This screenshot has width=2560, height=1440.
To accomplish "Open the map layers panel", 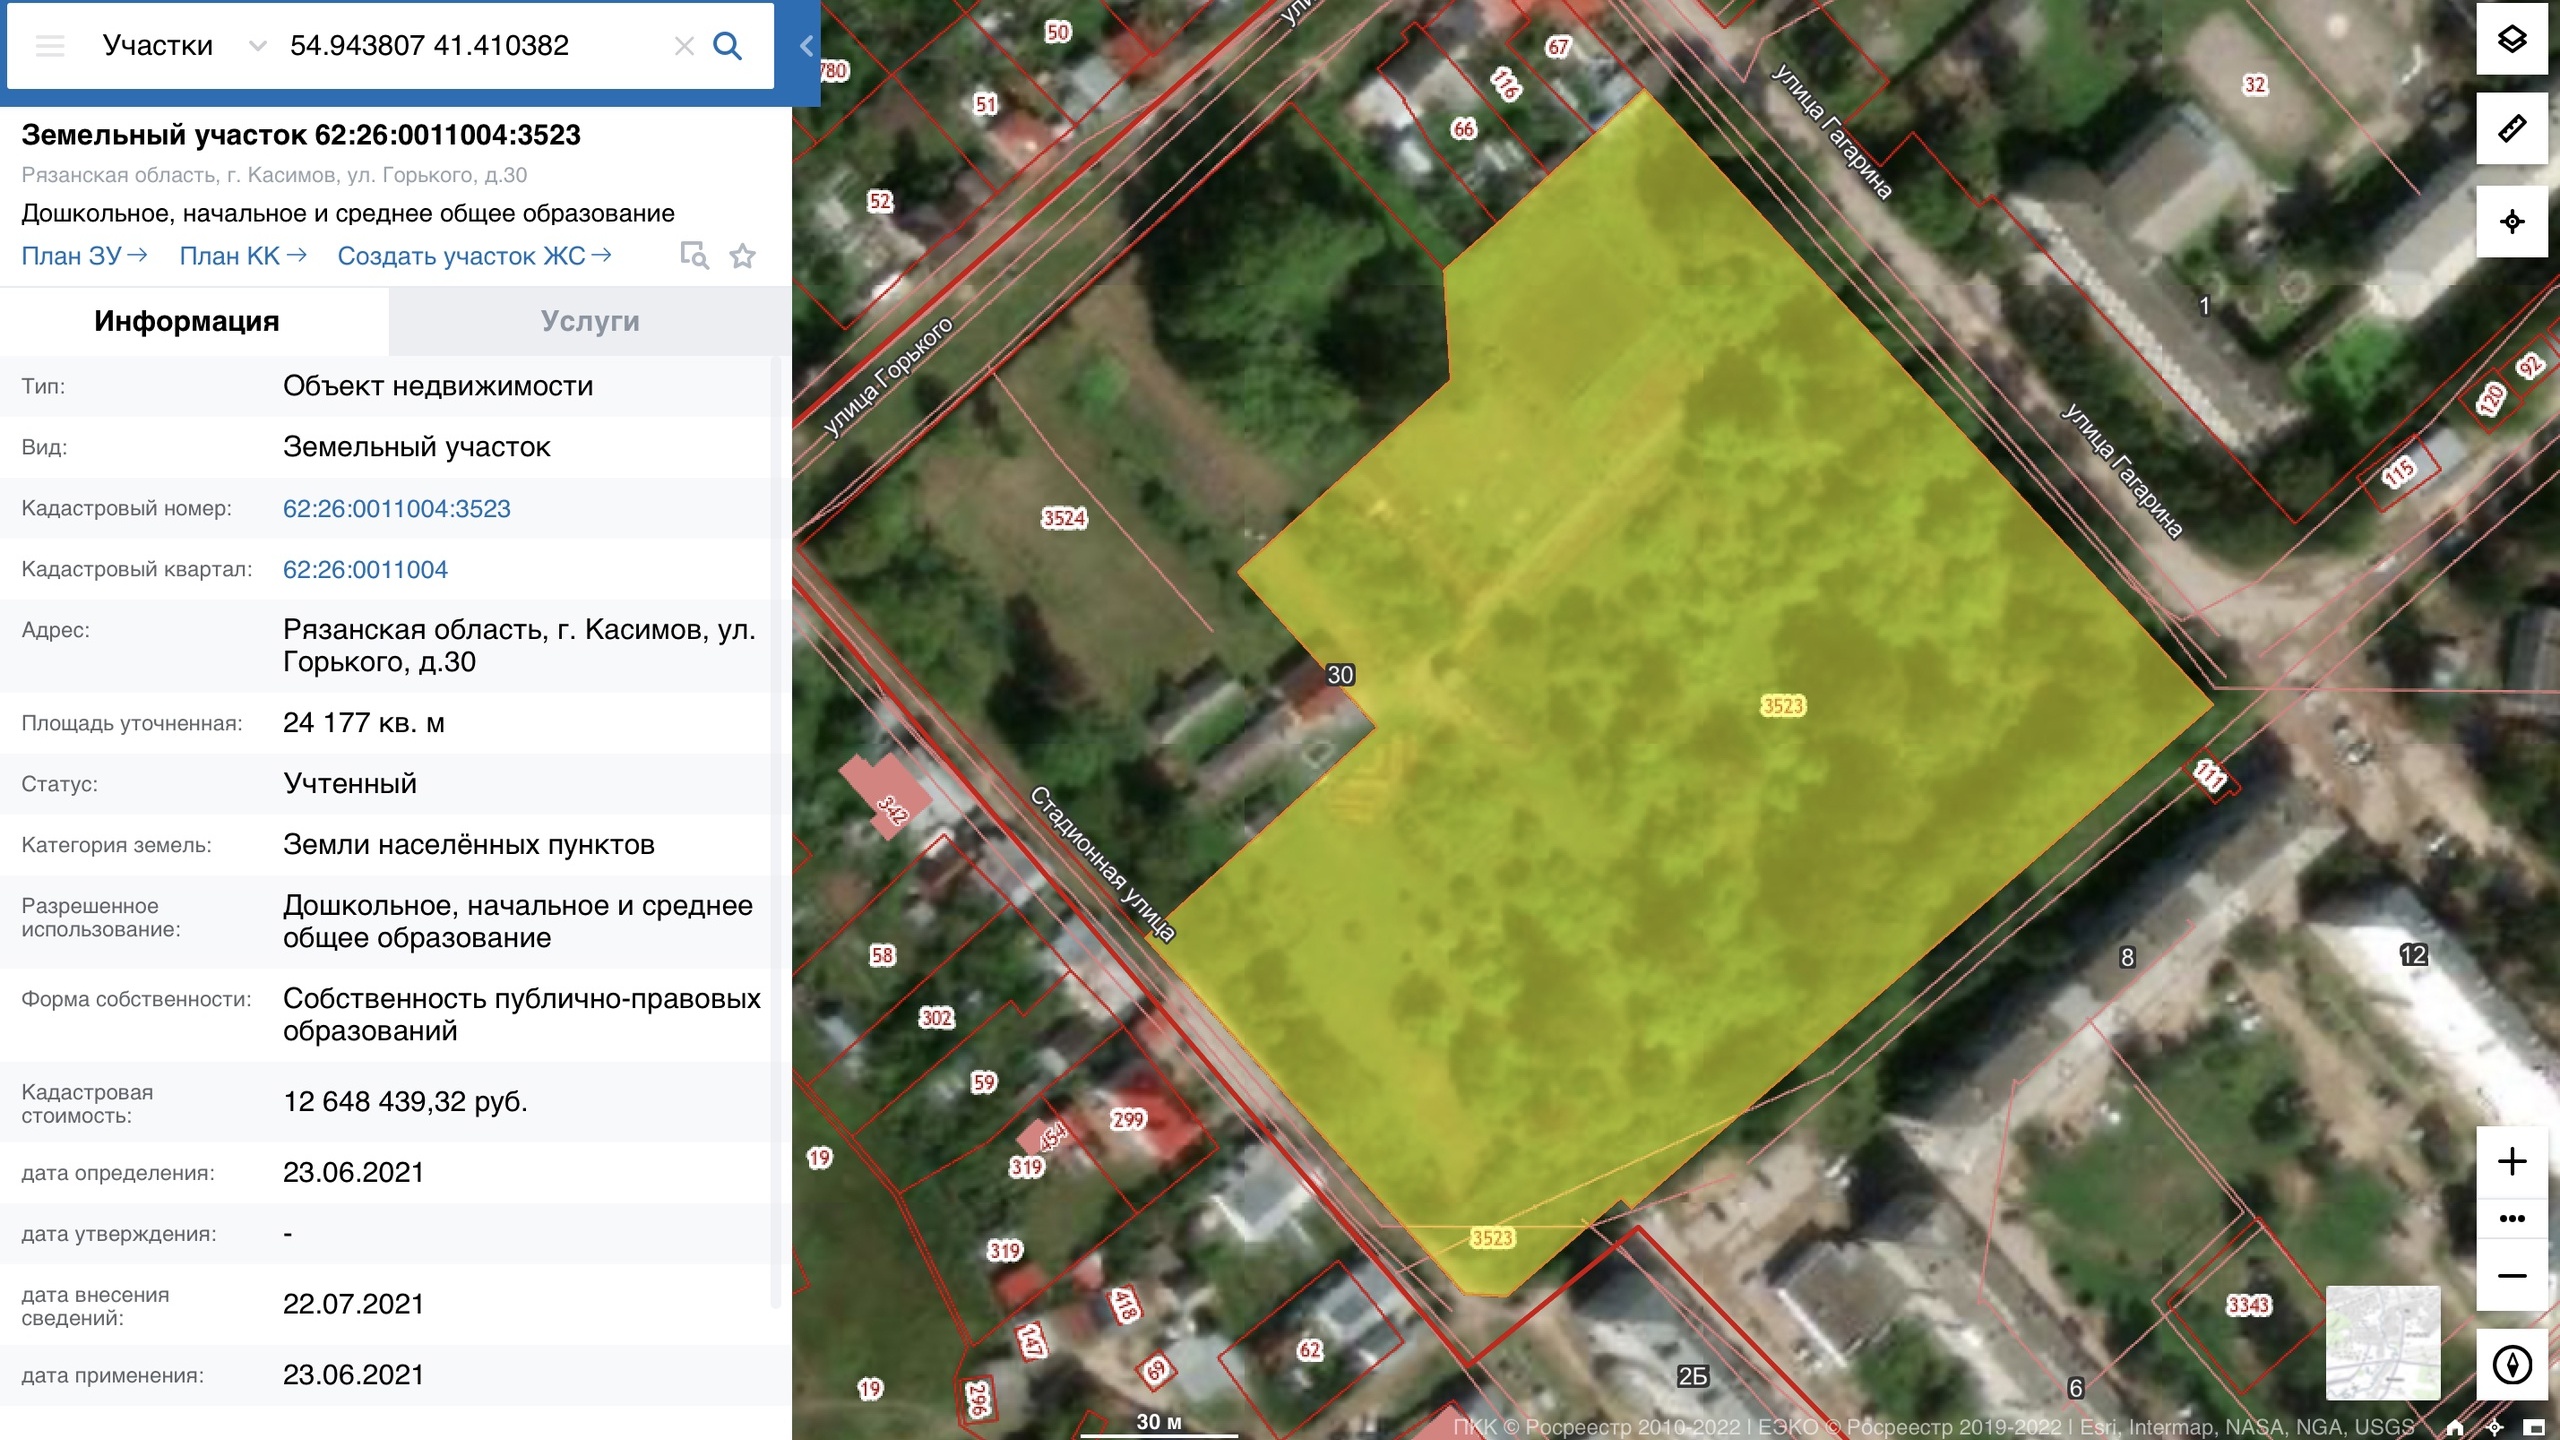I will [2511, 39].
